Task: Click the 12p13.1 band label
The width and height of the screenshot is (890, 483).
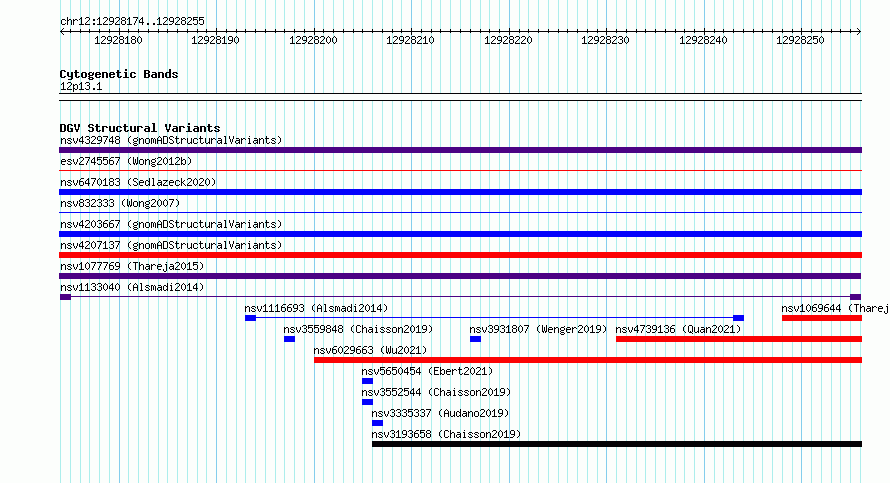Action: [81, 86]
